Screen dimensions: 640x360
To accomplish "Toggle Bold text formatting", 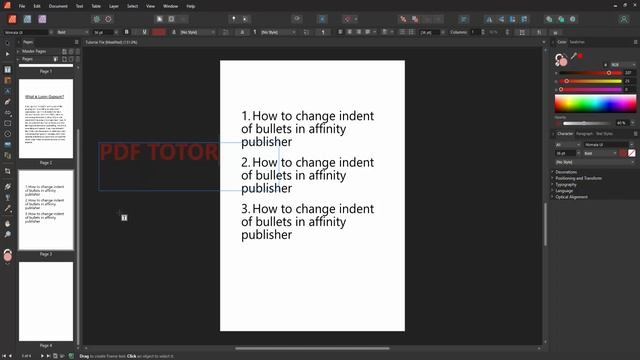I will point(126,32).
